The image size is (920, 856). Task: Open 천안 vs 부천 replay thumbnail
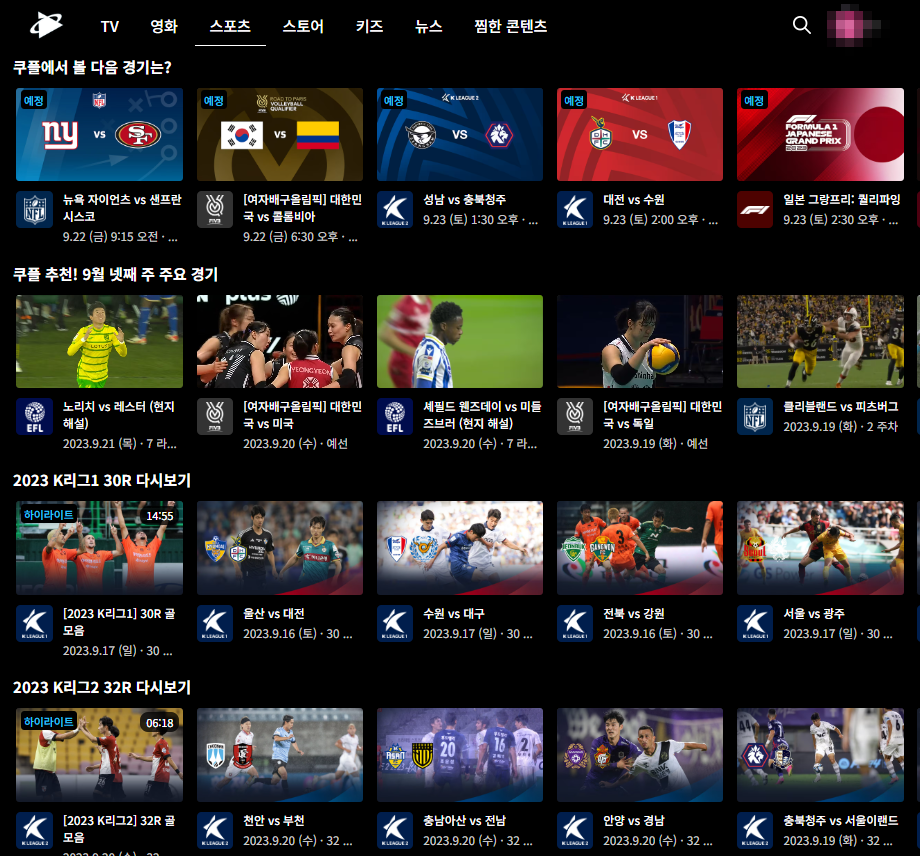pos(280,755)
